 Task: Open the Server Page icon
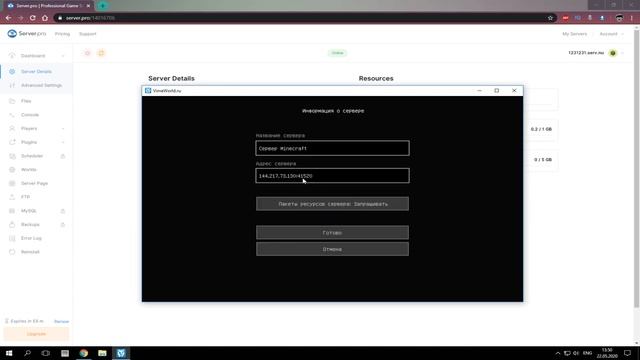(x=12, y=183)
